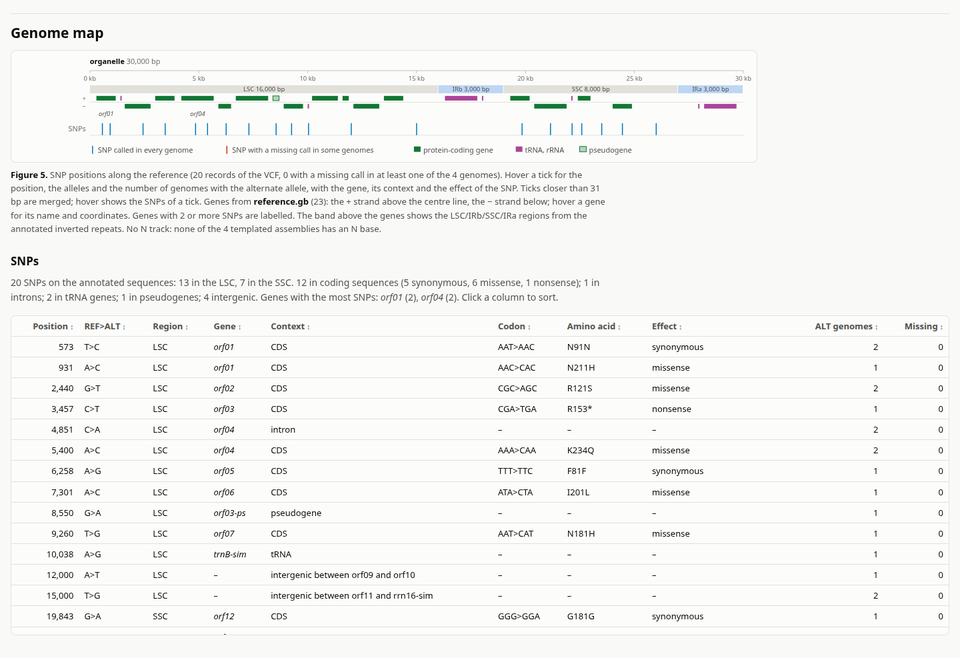Click the 'SSC' region cell in the table

160,616
